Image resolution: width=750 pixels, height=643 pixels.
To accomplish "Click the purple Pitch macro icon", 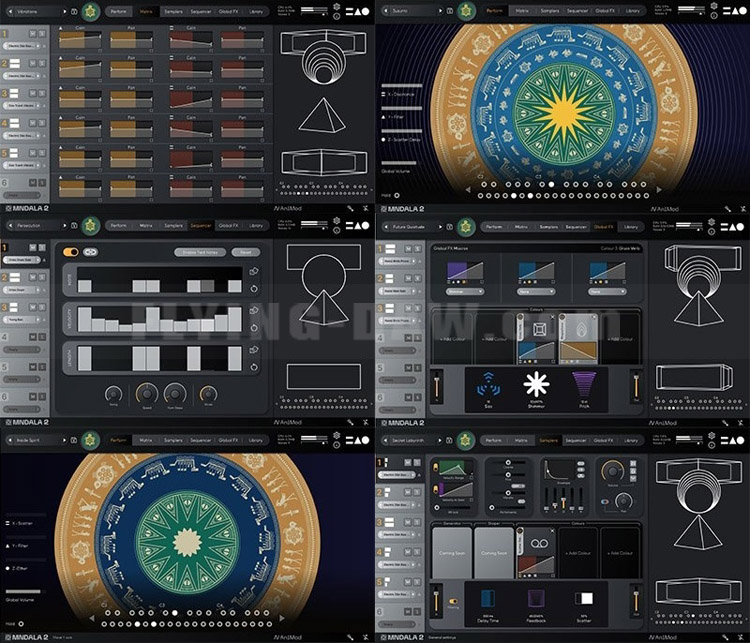I will (584, 384).
